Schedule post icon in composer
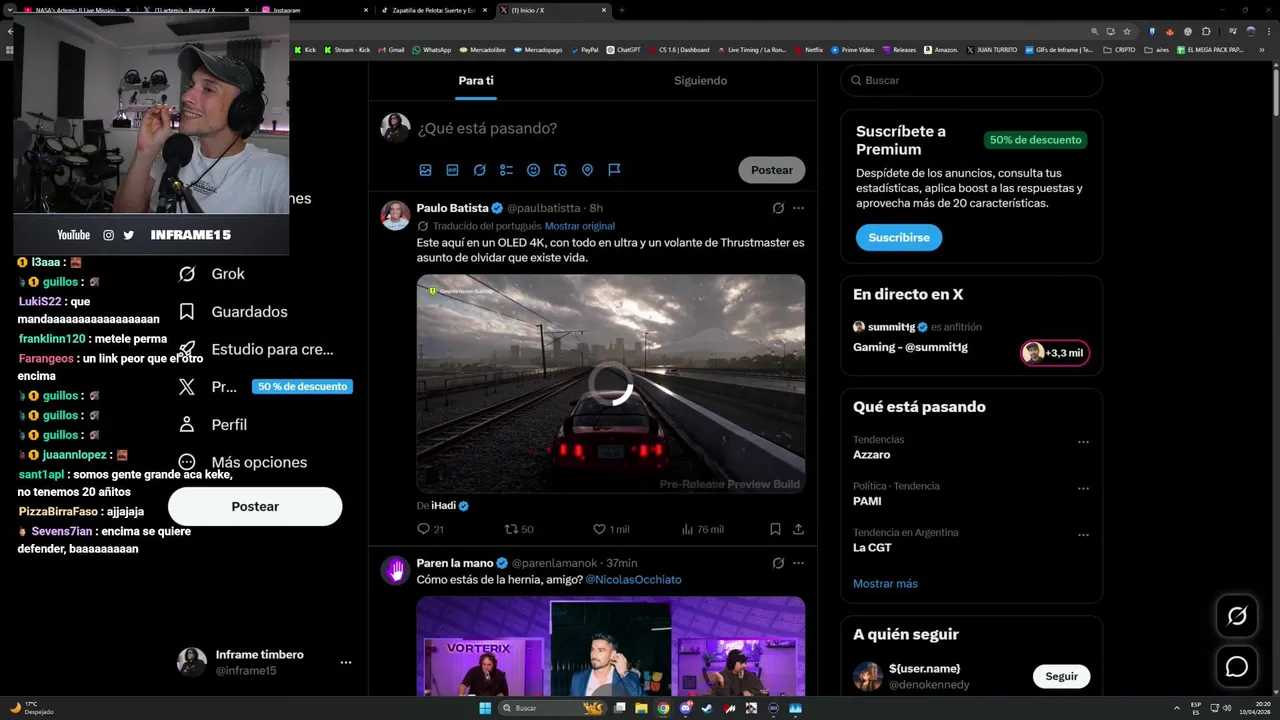This screenshot has height=720, width=1280. tap(560, 170)
